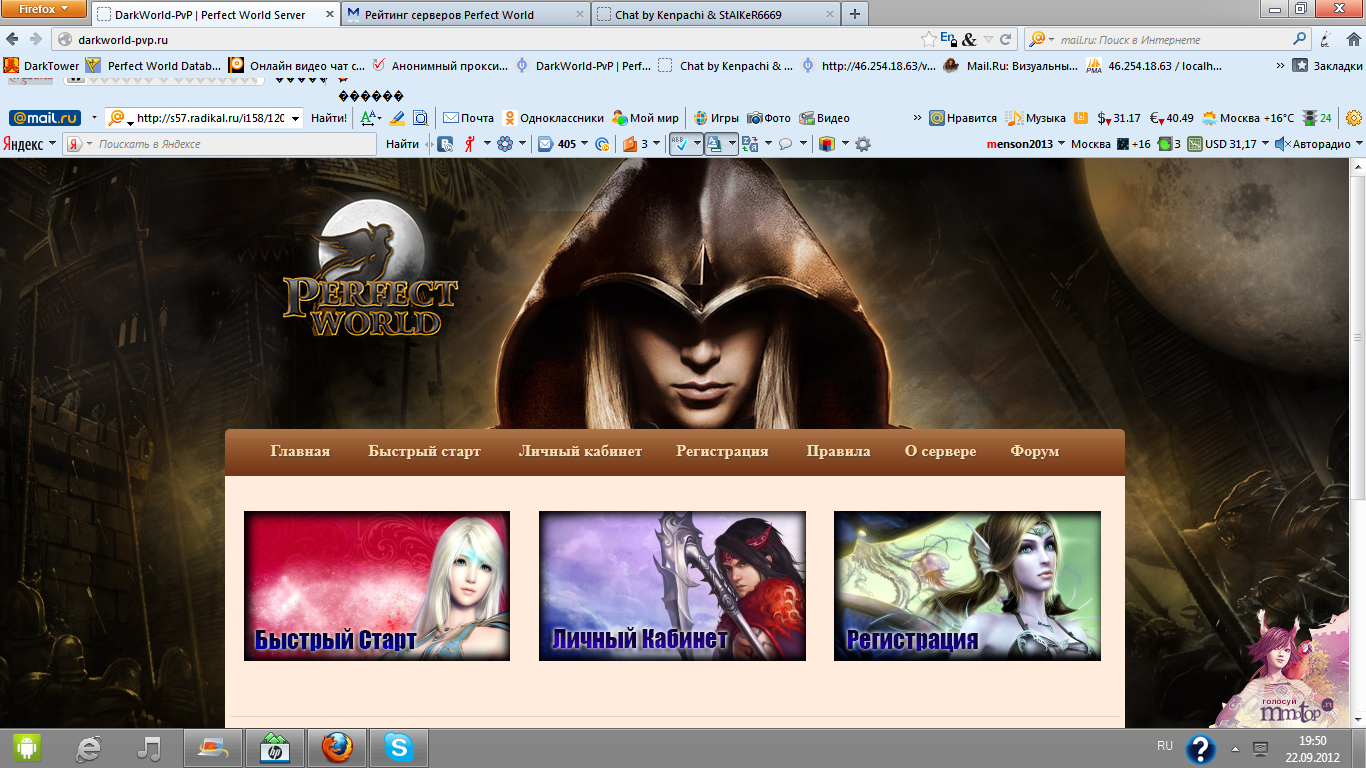The width and height of the screenshot is (1366, 768).
Task: Open Форум in the site navigation
Action: pyautogui.click(x=1034, y=451)
